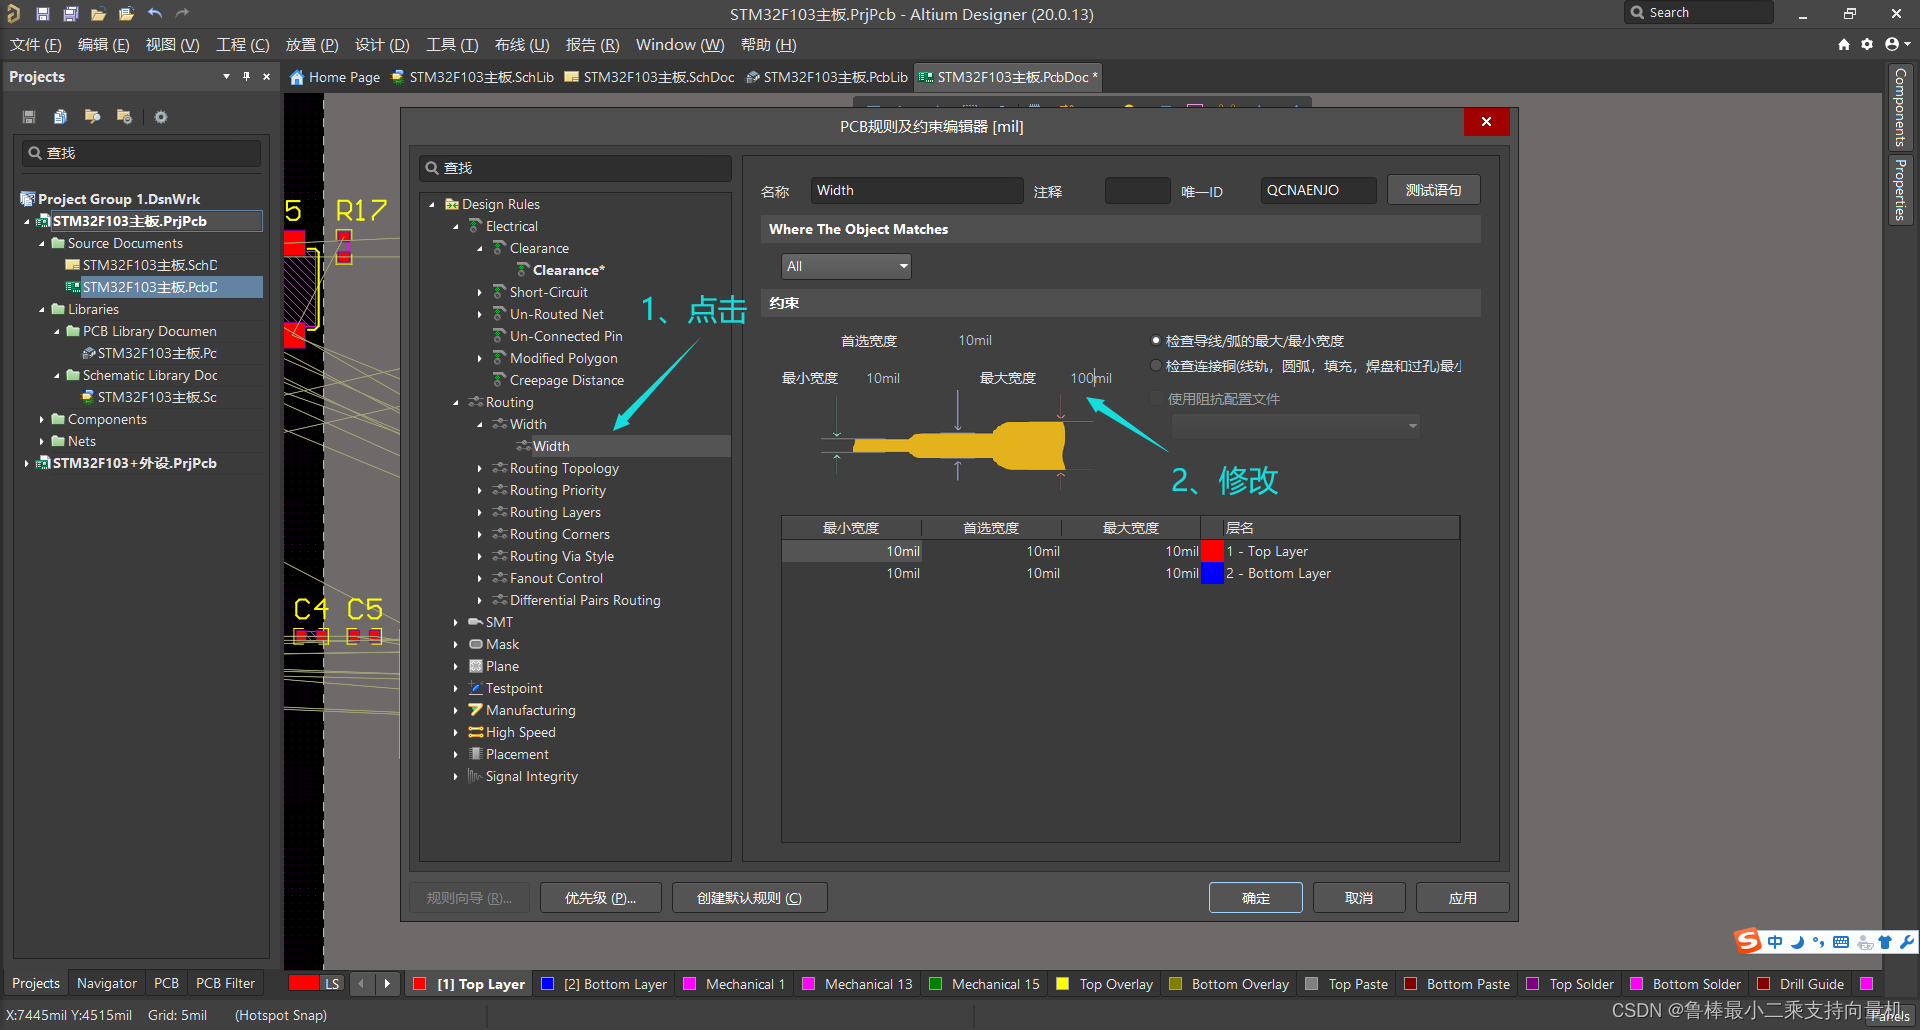Click the Save icon in the title toolbar

point(42,14)
